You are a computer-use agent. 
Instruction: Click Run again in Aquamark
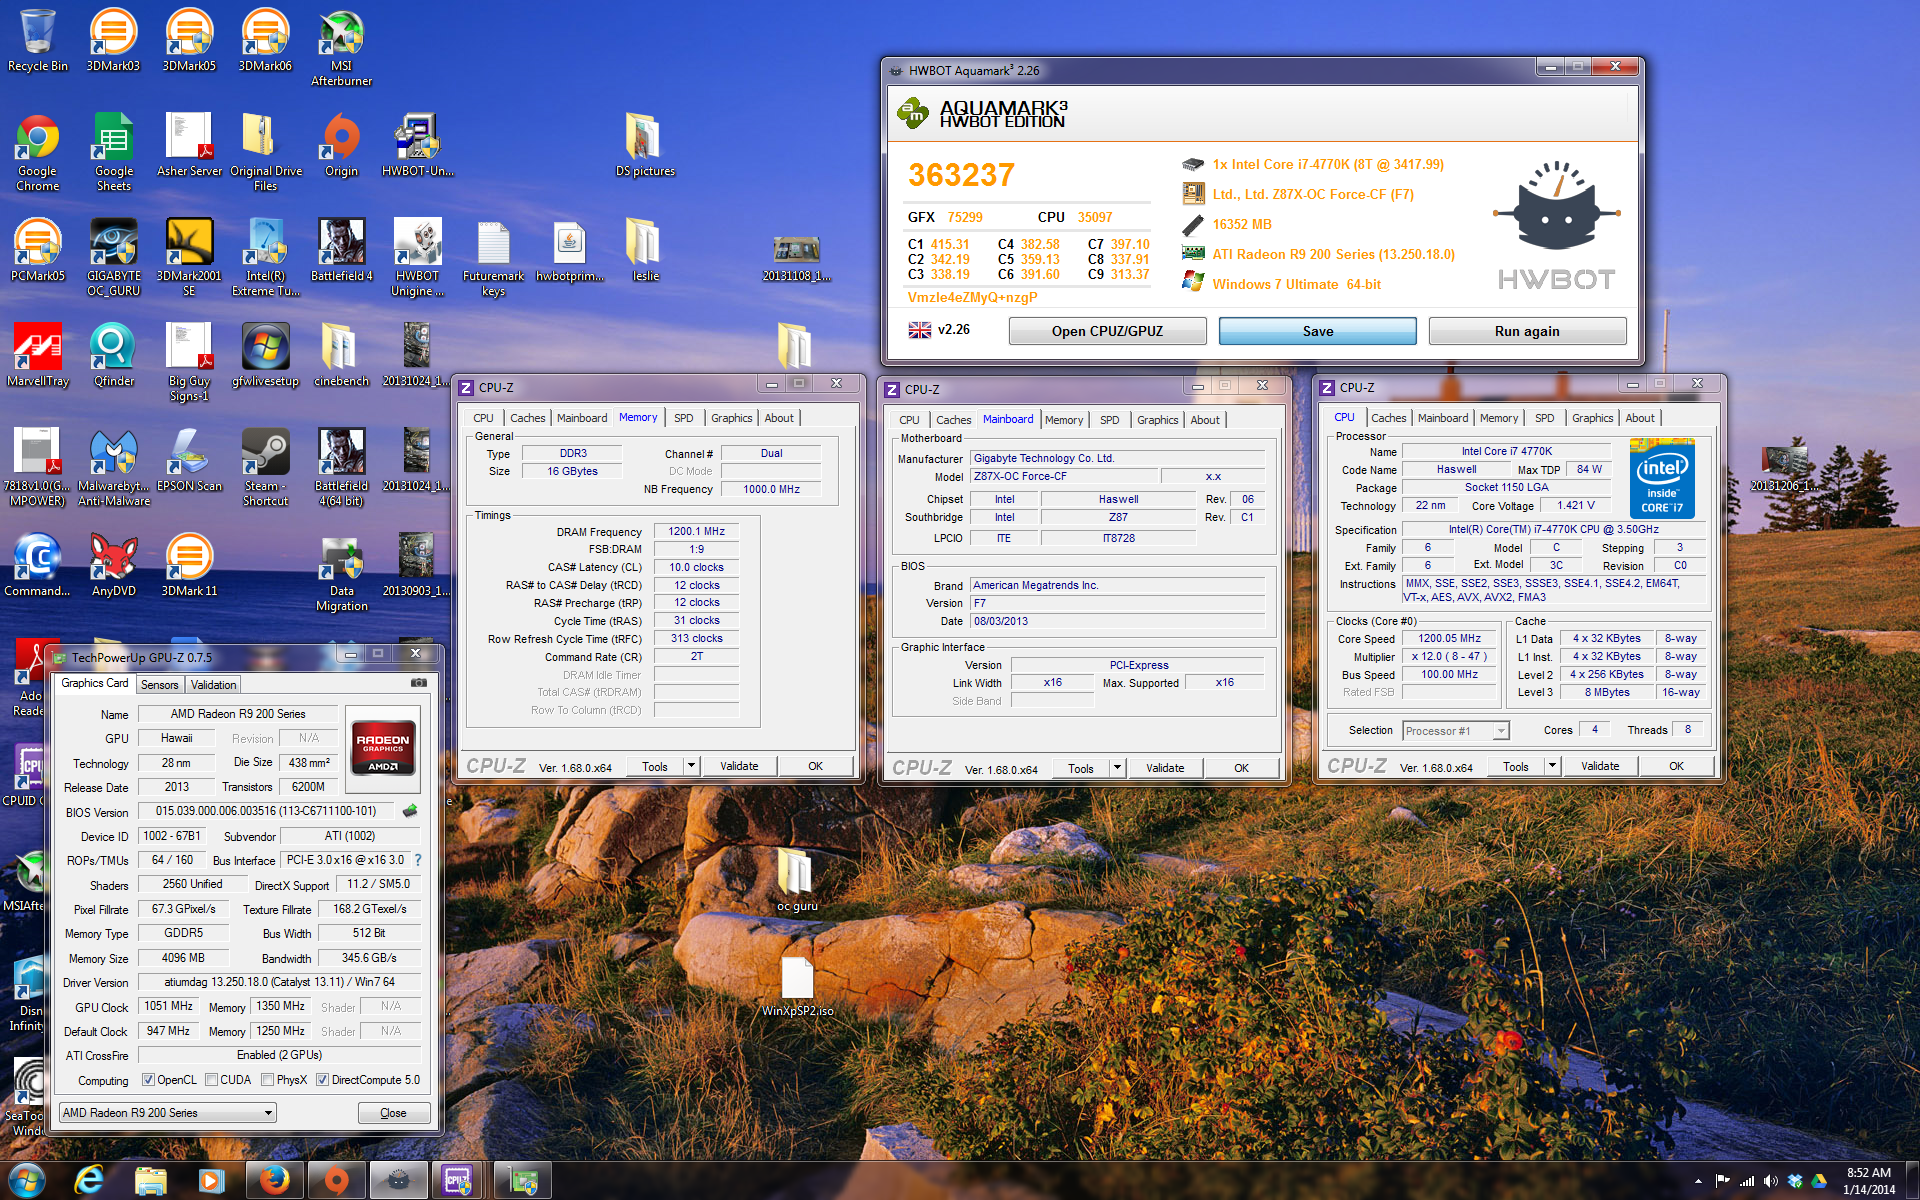pos(1527,331)
